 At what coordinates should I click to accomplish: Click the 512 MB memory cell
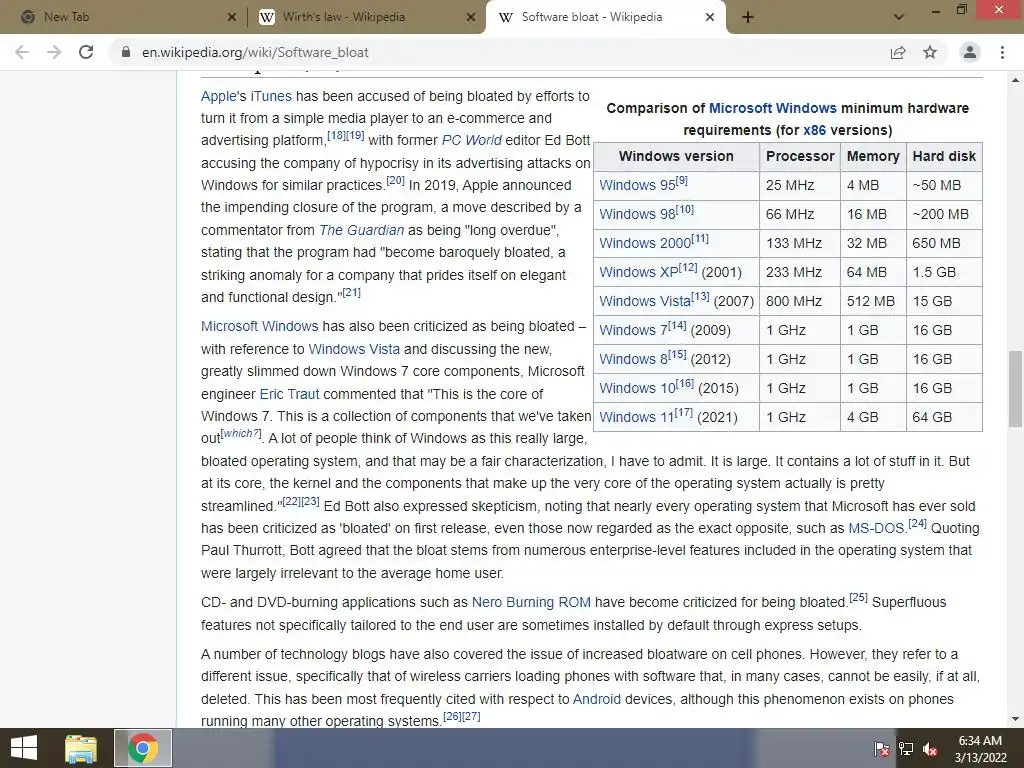pos(871,301)
